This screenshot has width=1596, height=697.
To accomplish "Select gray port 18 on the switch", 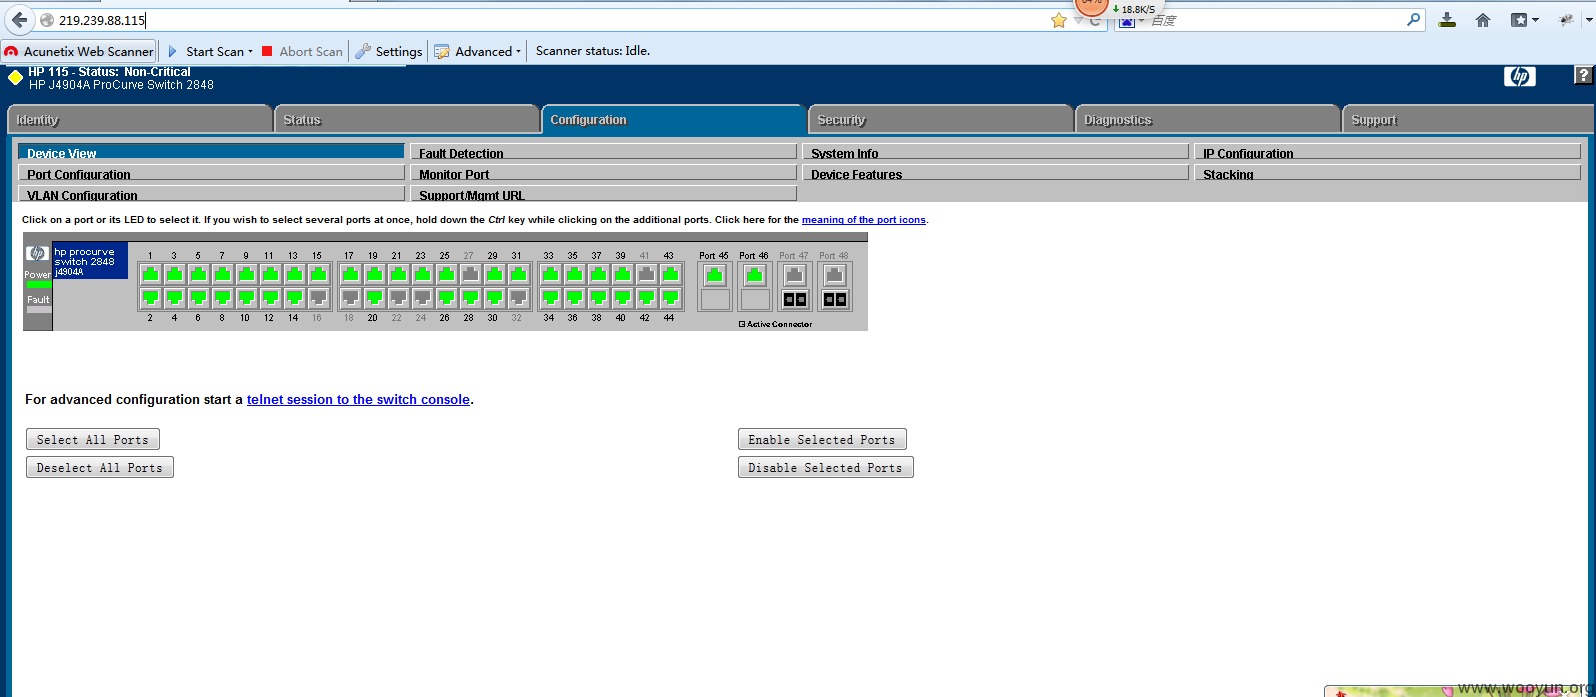I will point(350,298).
